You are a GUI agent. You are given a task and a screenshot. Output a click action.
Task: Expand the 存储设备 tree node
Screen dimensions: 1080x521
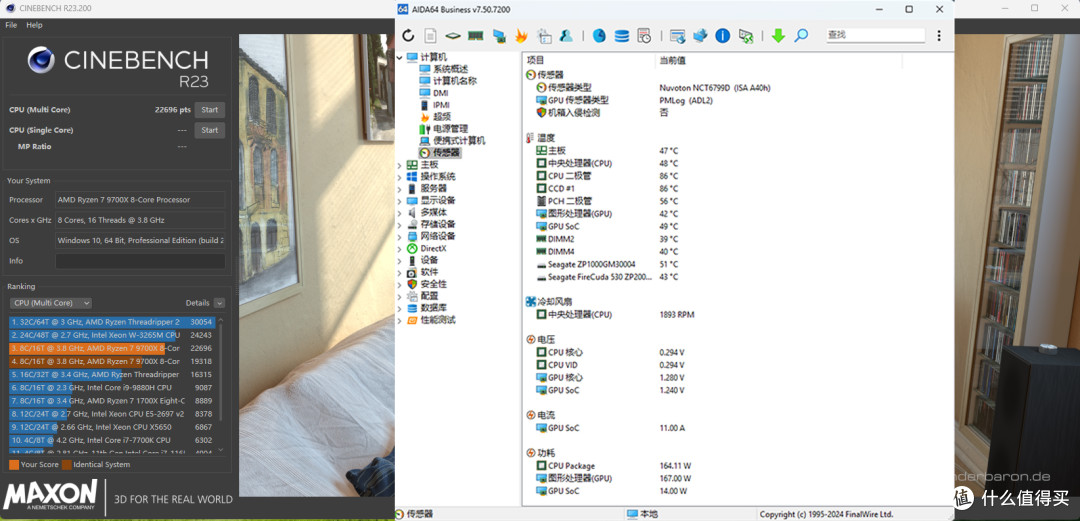399,225
